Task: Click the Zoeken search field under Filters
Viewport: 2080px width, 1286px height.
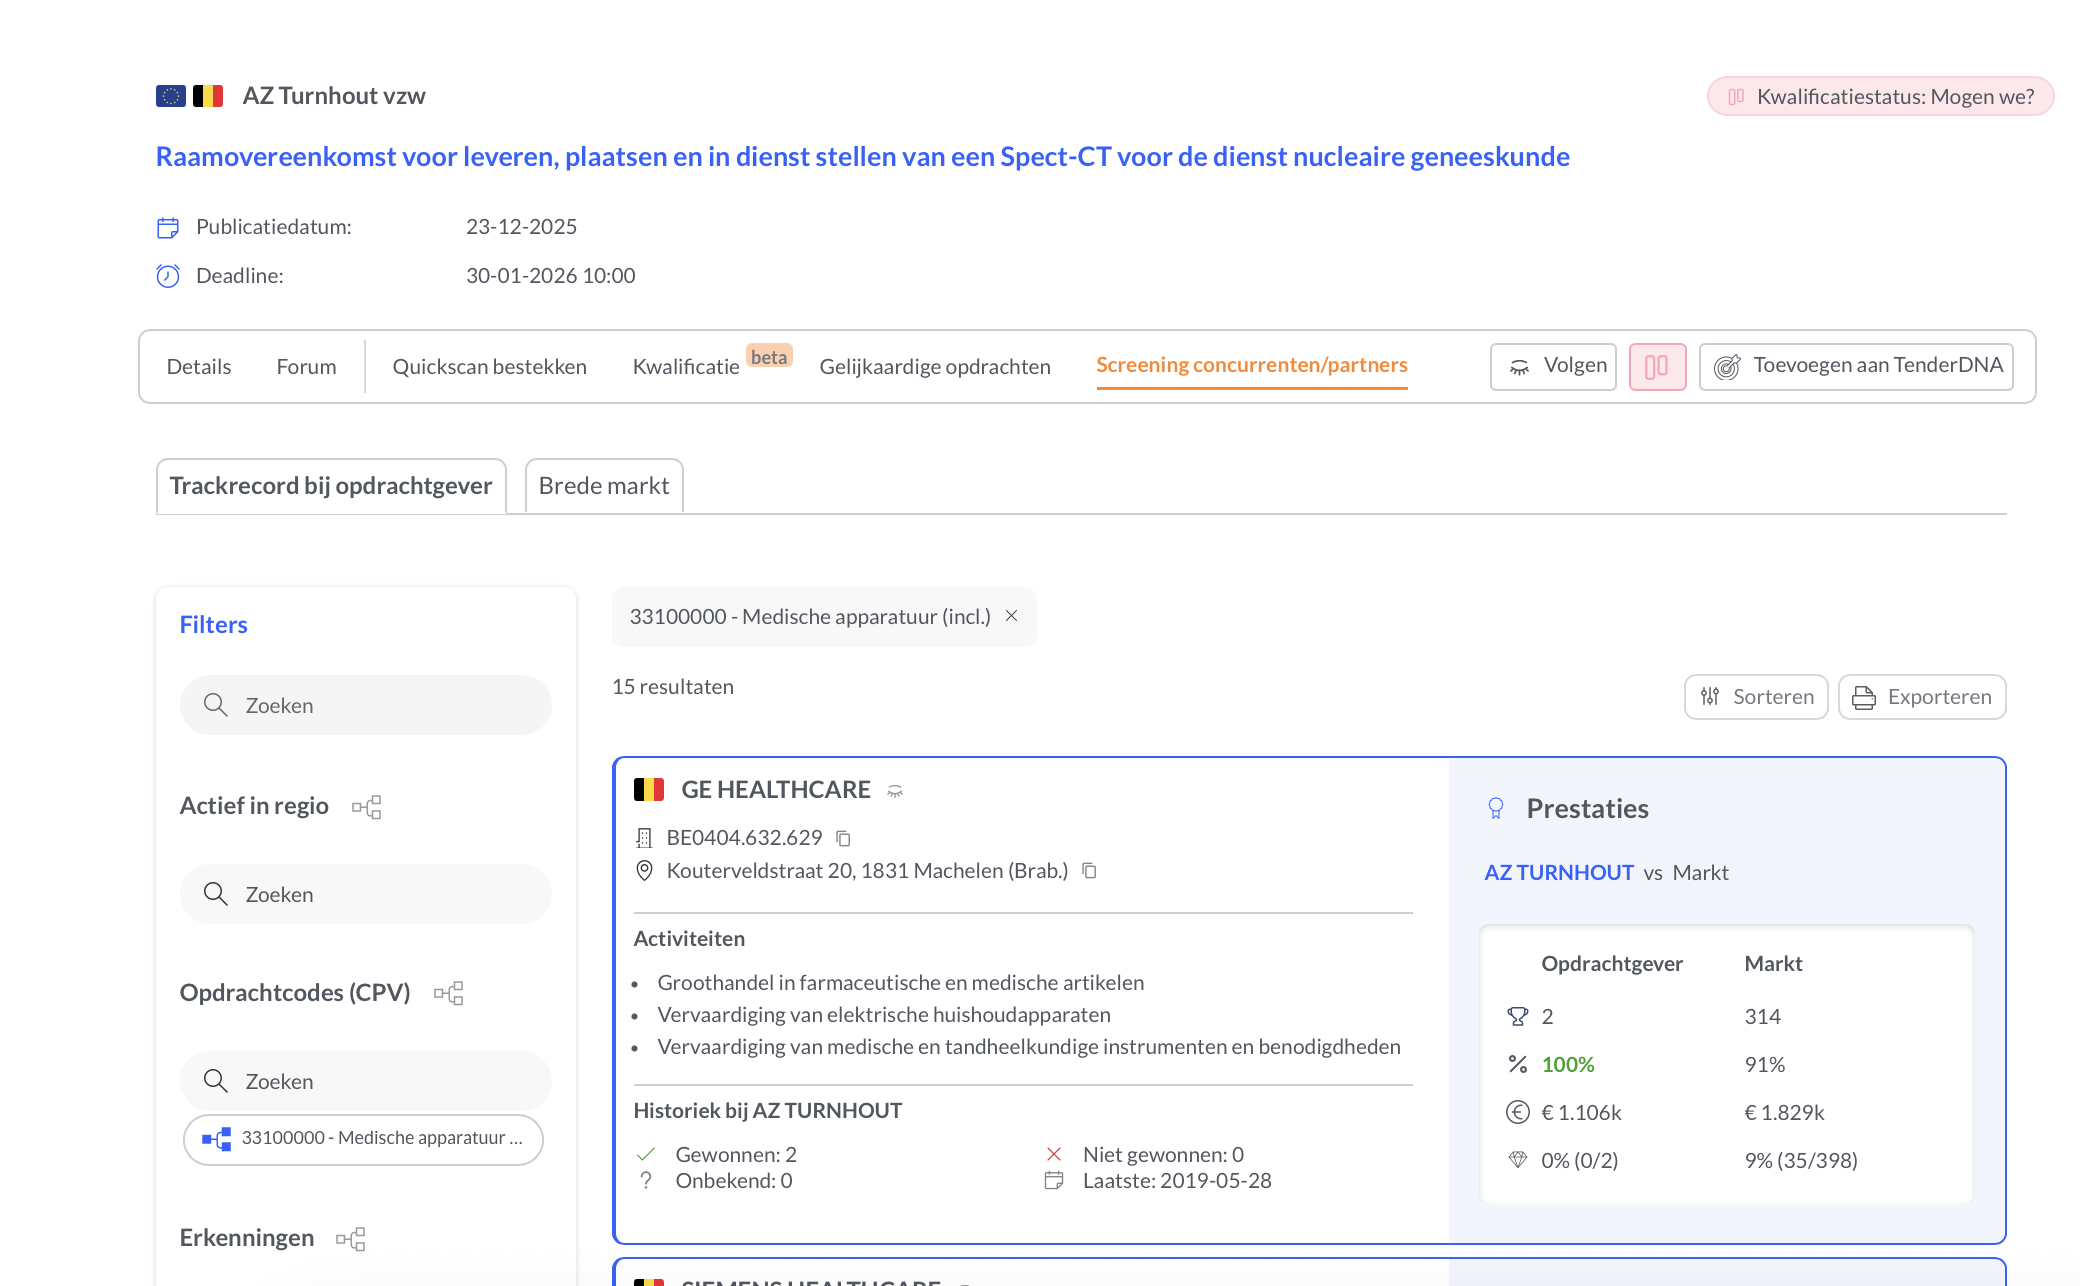Action: tap(365, 705)
